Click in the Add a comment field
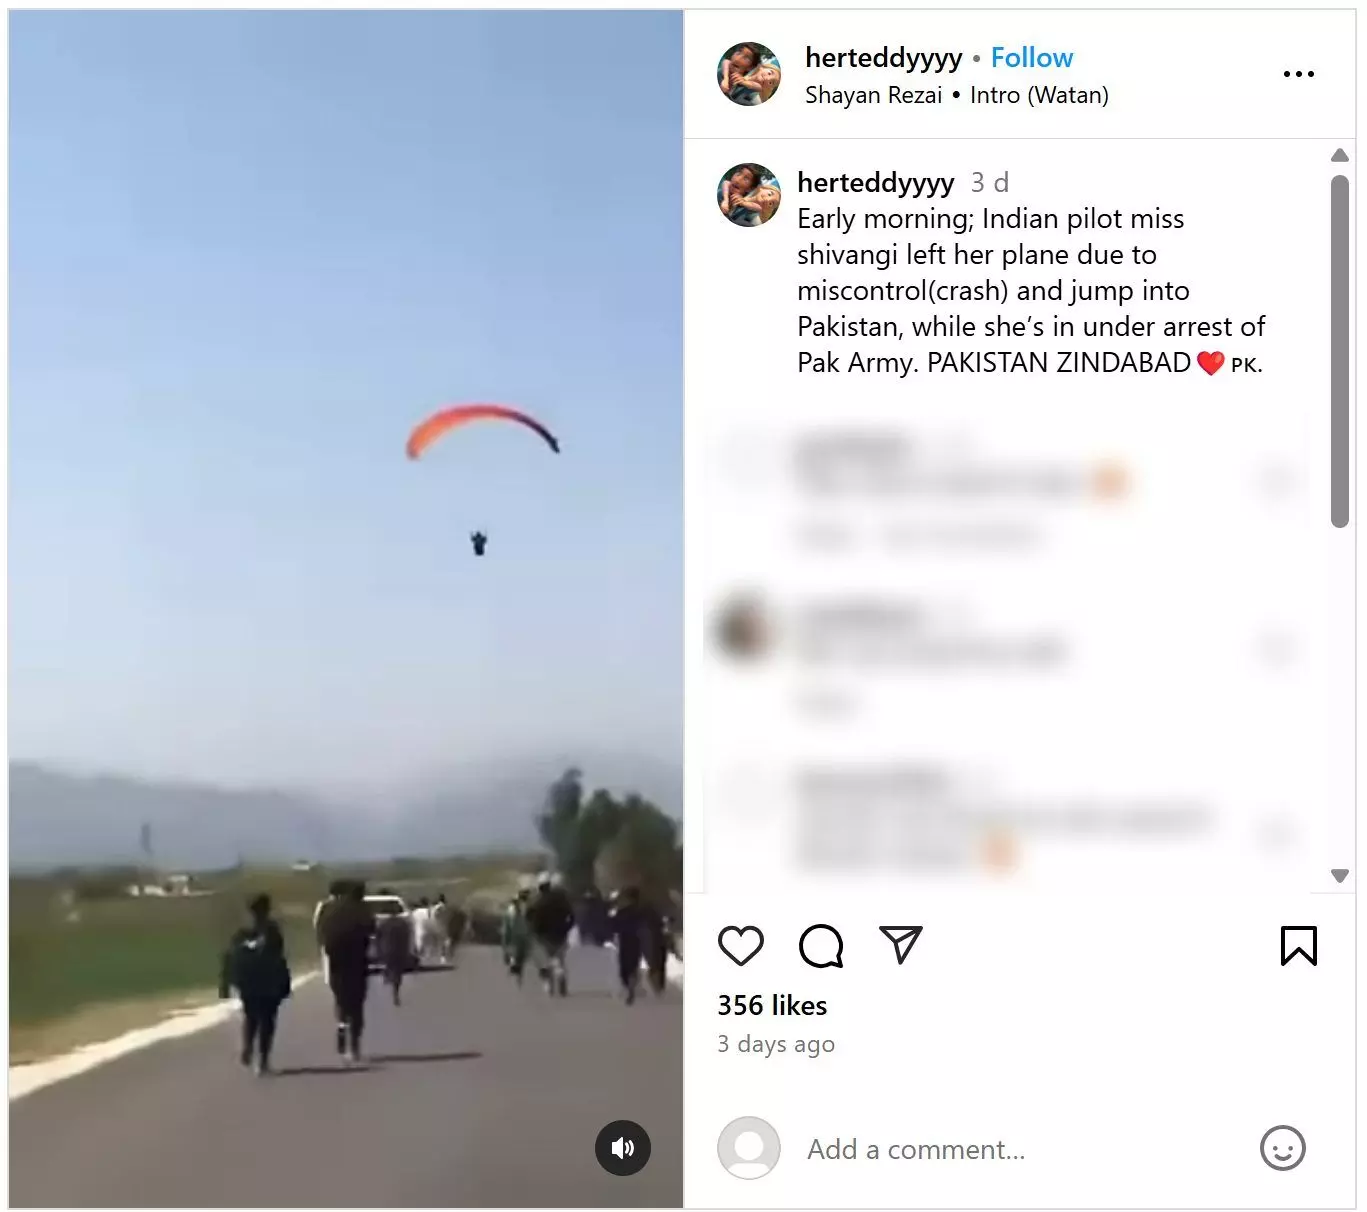 (1020, 1149)
